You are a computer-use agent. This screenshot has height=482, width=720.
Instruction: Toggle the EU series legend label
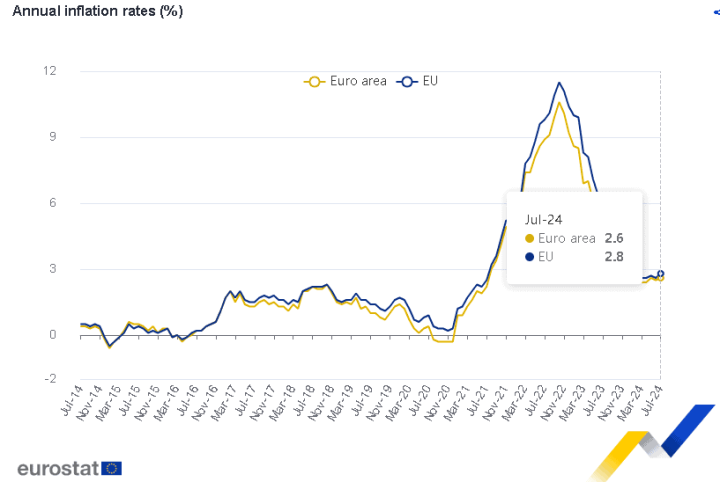[430, 81]
